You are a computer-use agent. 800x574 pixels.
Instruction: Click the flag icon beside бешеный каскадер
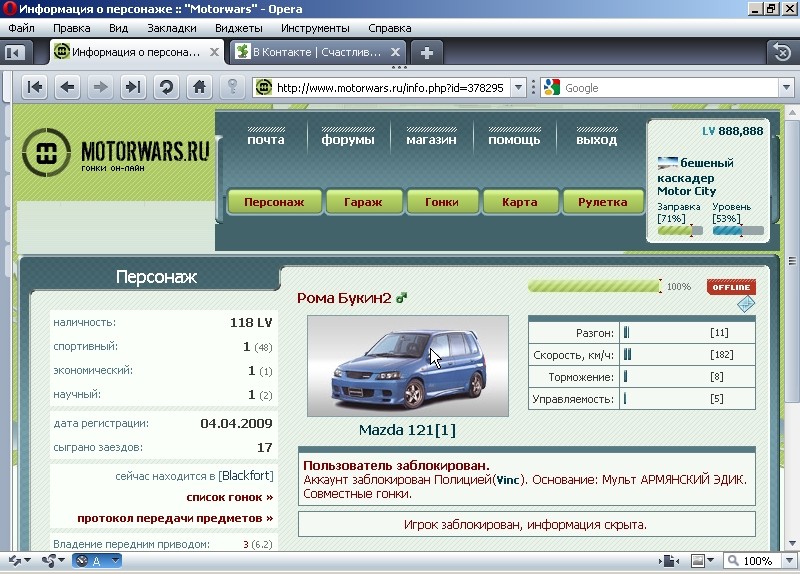(667, 163)
